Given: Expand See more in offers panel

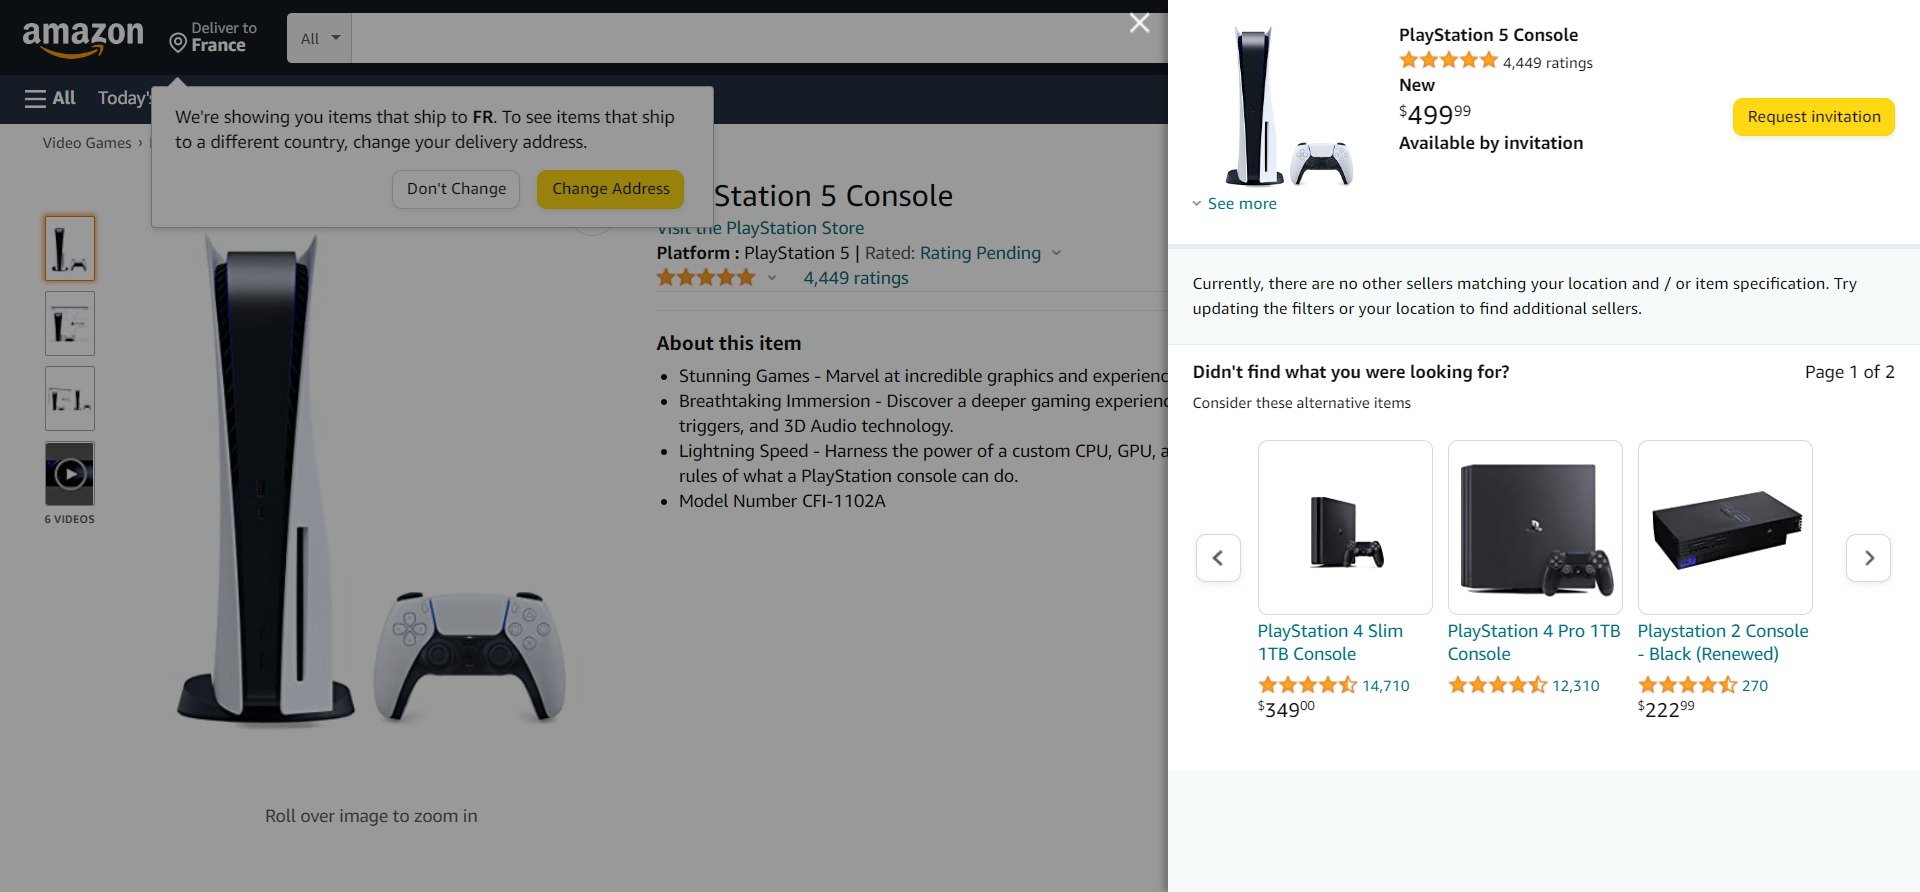Looking at the screenshot, I should point(1235,204).
